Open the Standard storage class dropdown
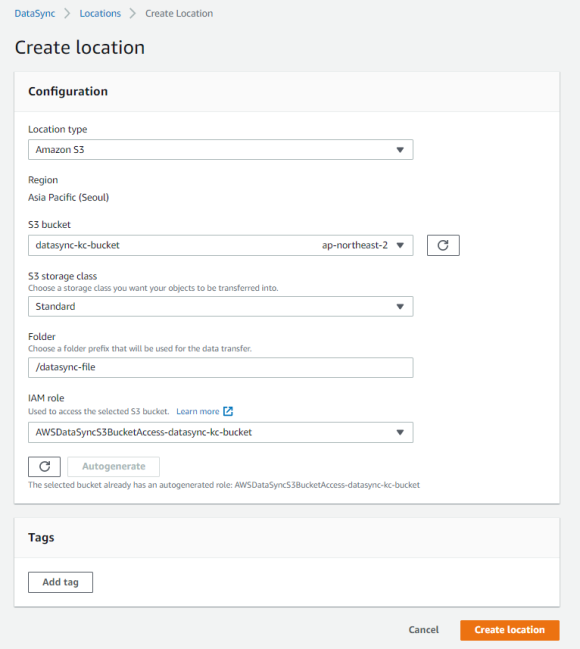The width and height of the screenshot is (580, 649). click(x=221, y=306)
